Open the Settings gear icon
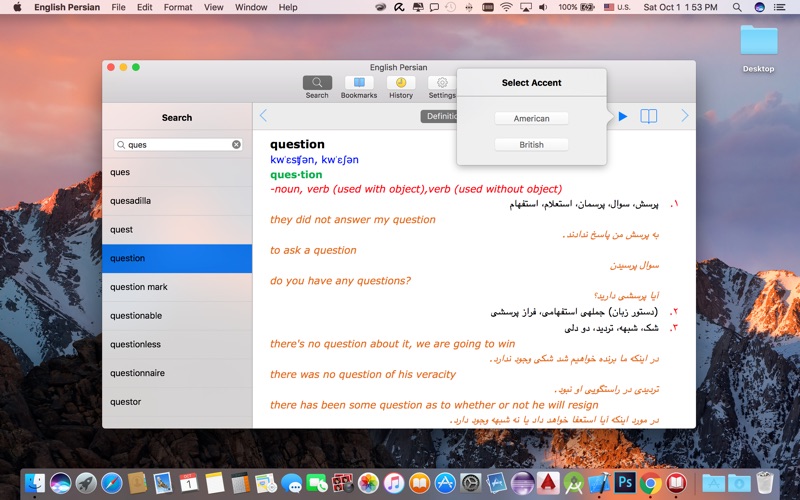This screenshot has height=500, width=800. tap(442, 83)
